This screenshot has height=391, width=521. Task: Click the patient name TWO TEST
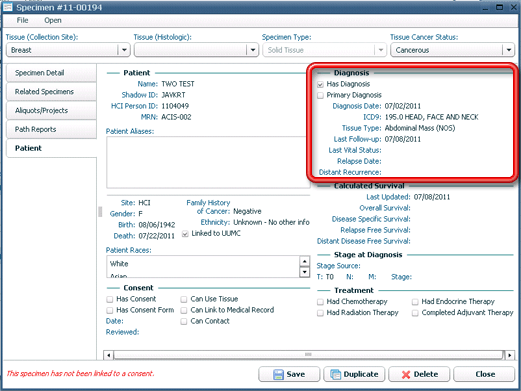click(178, 84)
